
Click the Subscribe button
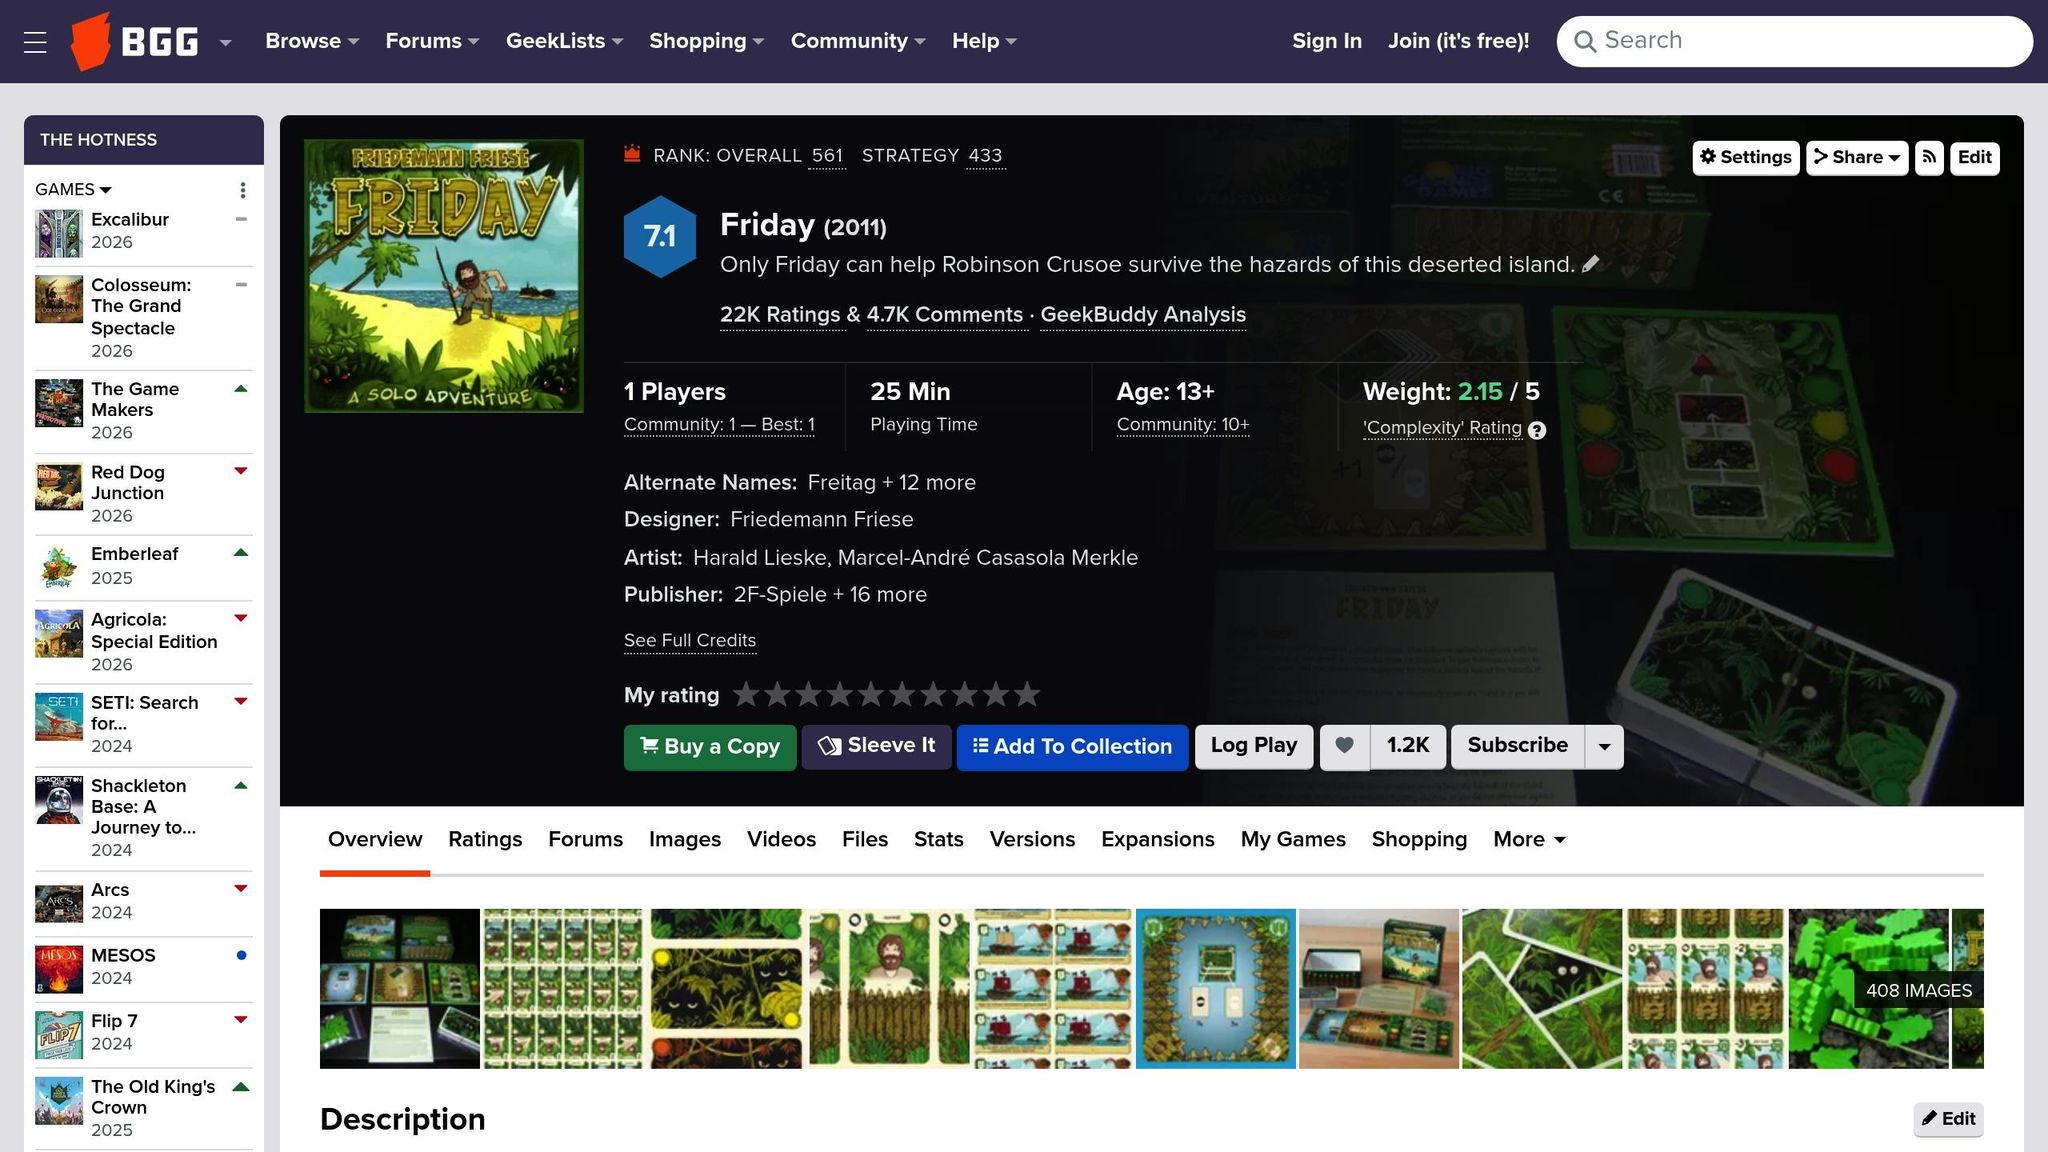[x=1518, y=746]
